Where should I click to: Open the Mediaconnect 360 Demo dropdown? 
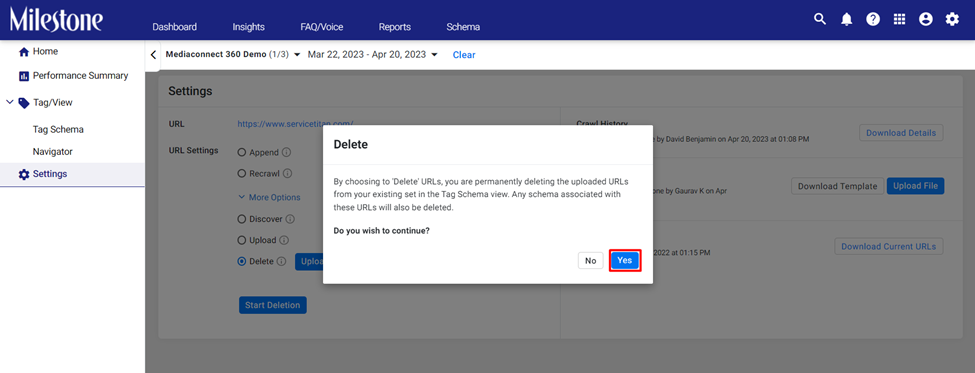(233, 55)
